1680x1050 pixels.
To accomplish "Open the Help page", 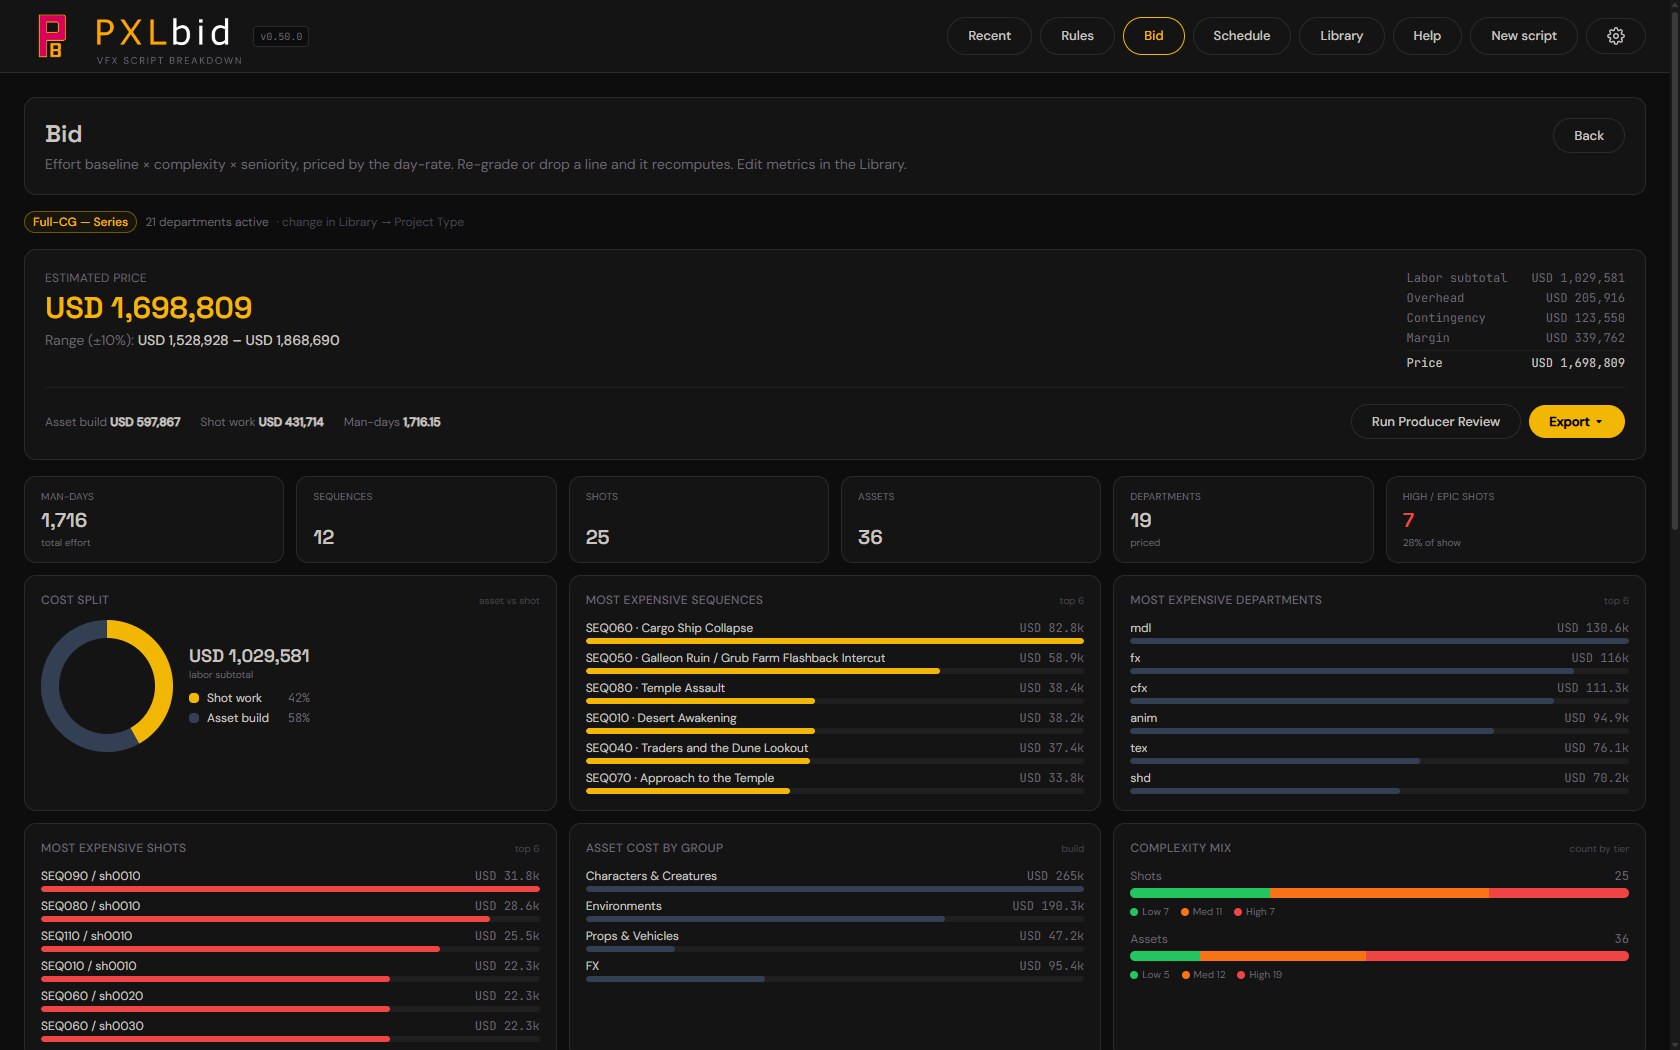I will pos(1426,36).
